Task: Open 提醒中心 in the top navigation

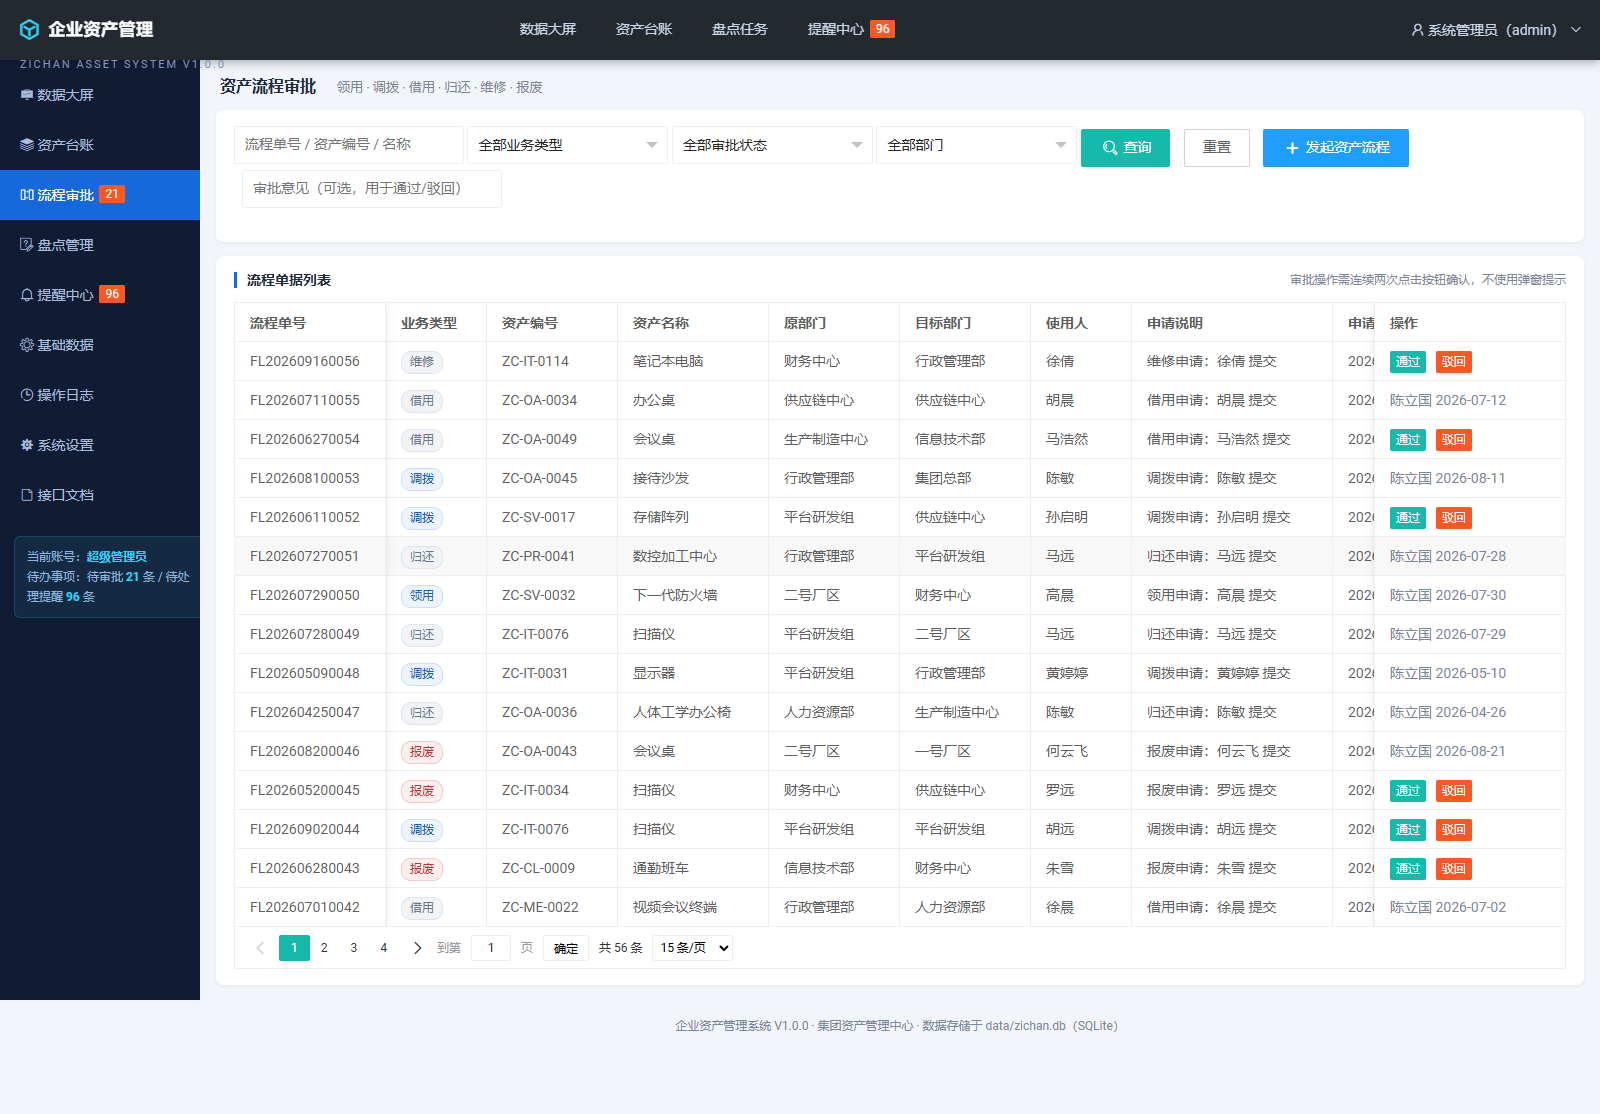Action: point(836,29)
